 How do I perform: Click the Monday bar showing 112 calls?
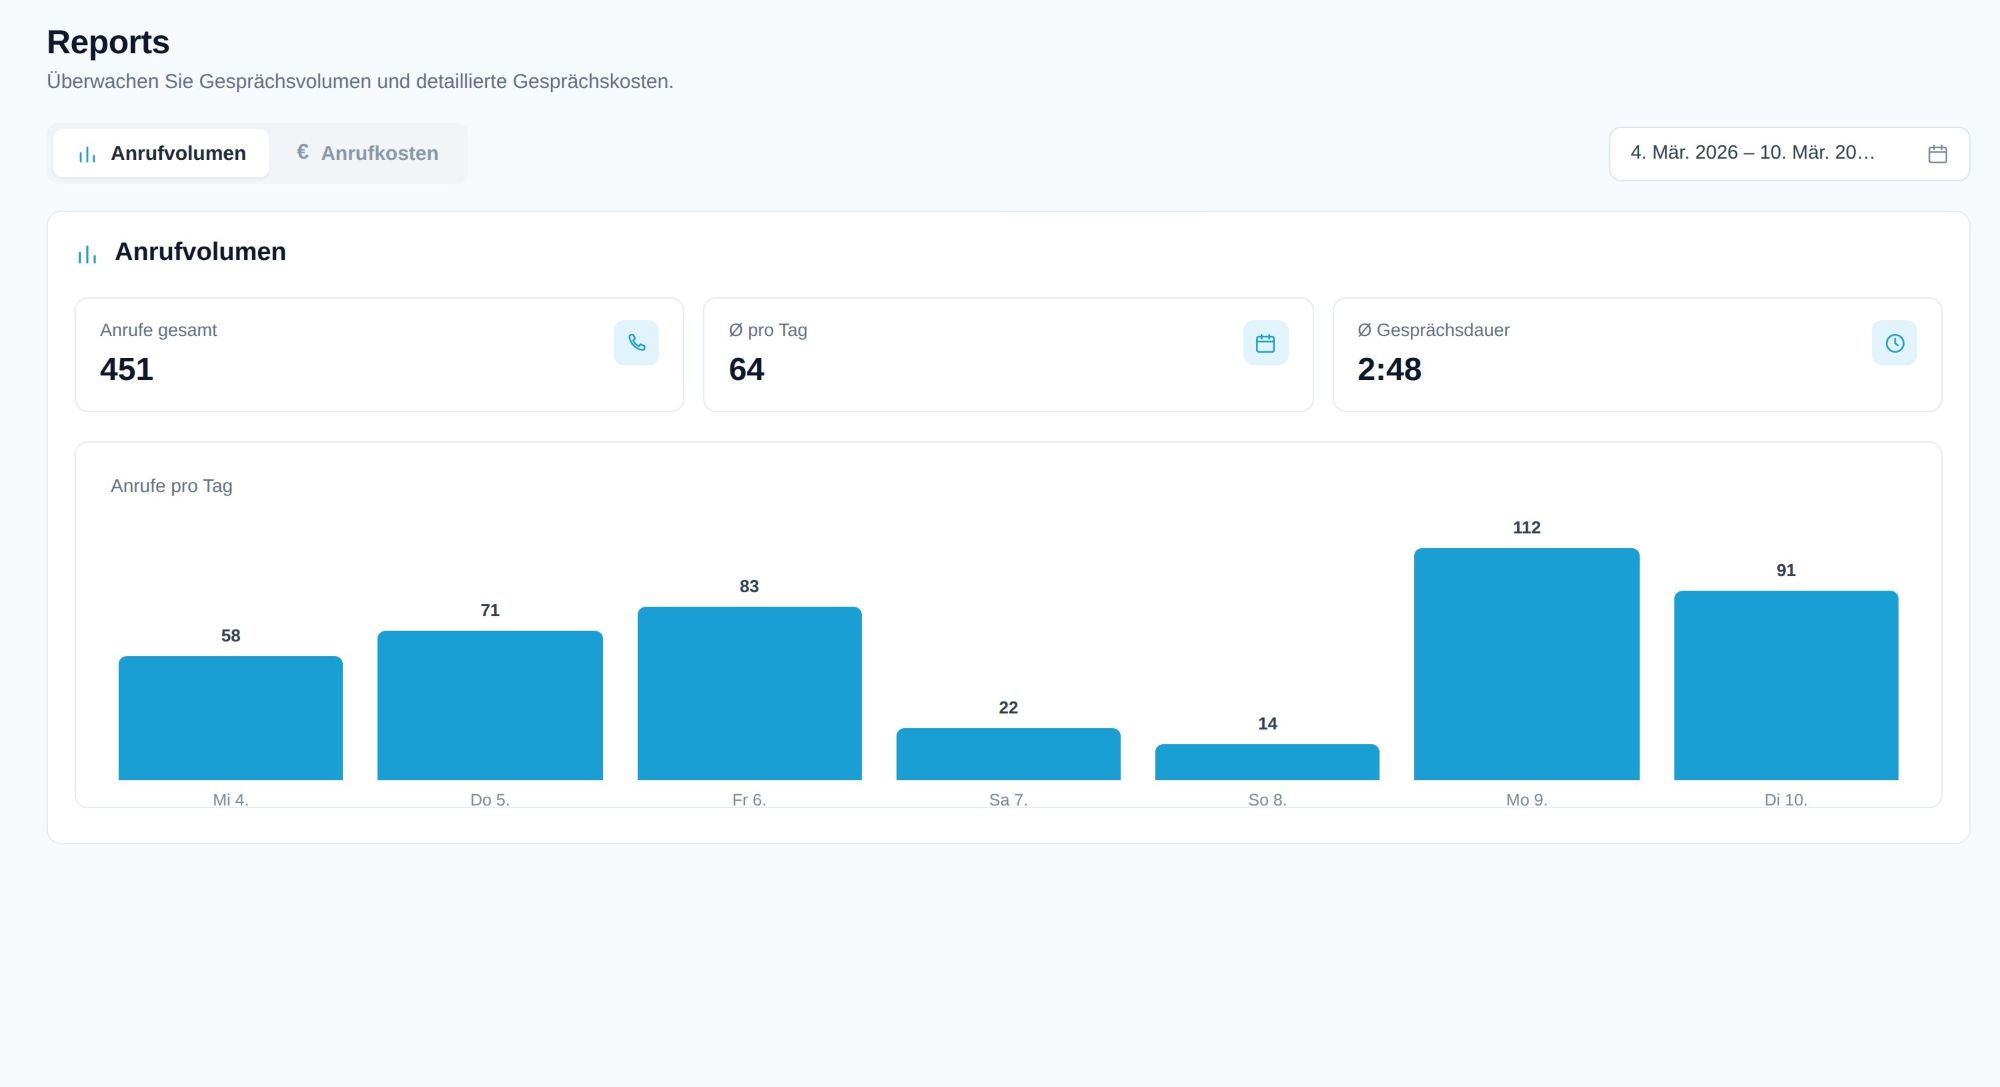[x=1526, y=664]
